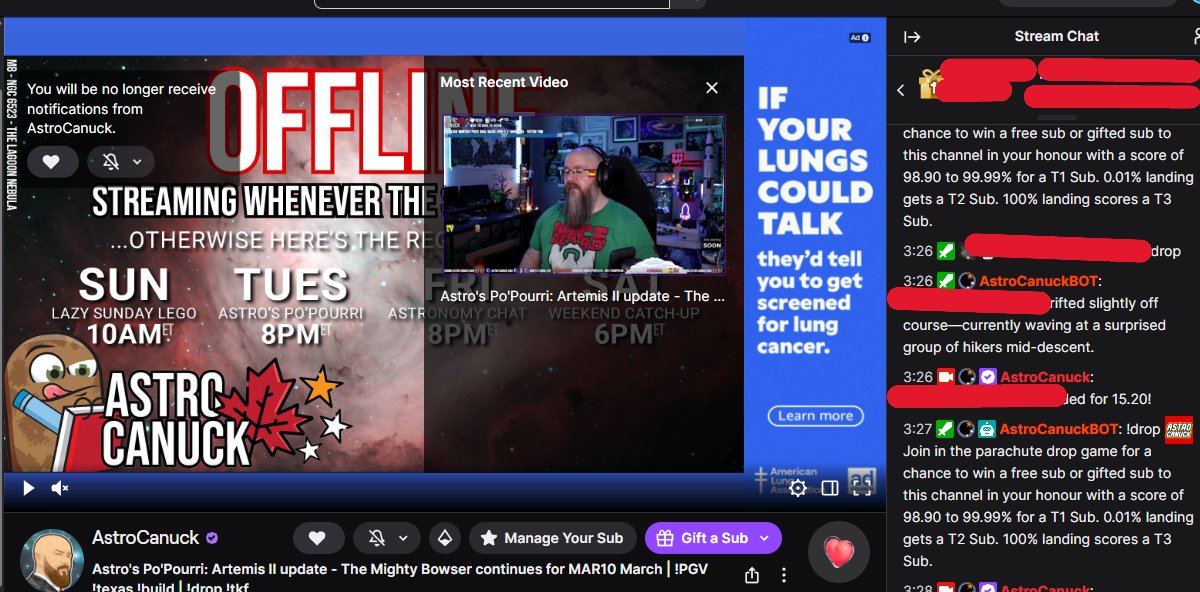Go back with the gift leaderboard chevron
1200x592 pixels.
click(x=901, y=90)
